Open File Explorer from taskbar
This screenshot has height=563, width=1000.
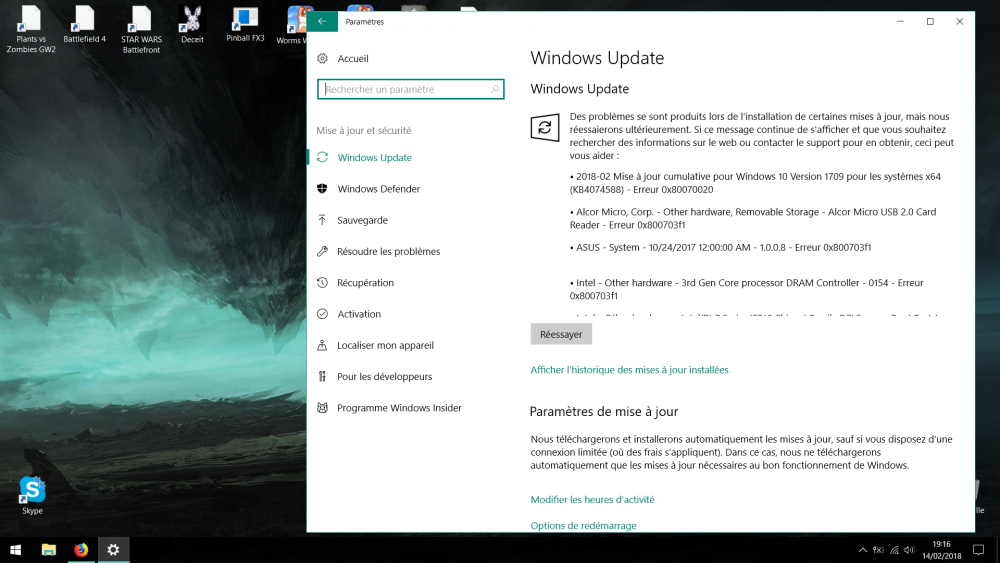pos(48,549)
